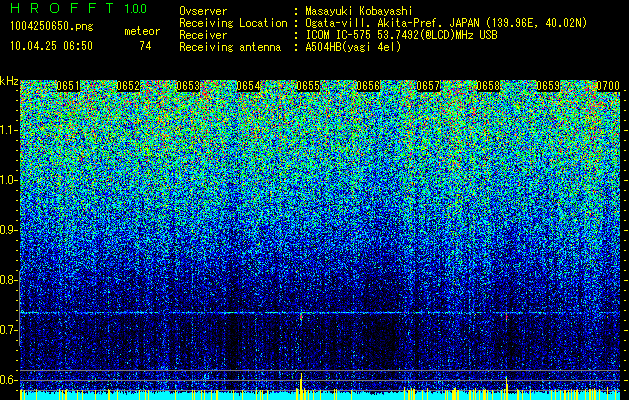Click the observer name Masayuki Kobayashi
629x400 pixels.
coord(359,11)
